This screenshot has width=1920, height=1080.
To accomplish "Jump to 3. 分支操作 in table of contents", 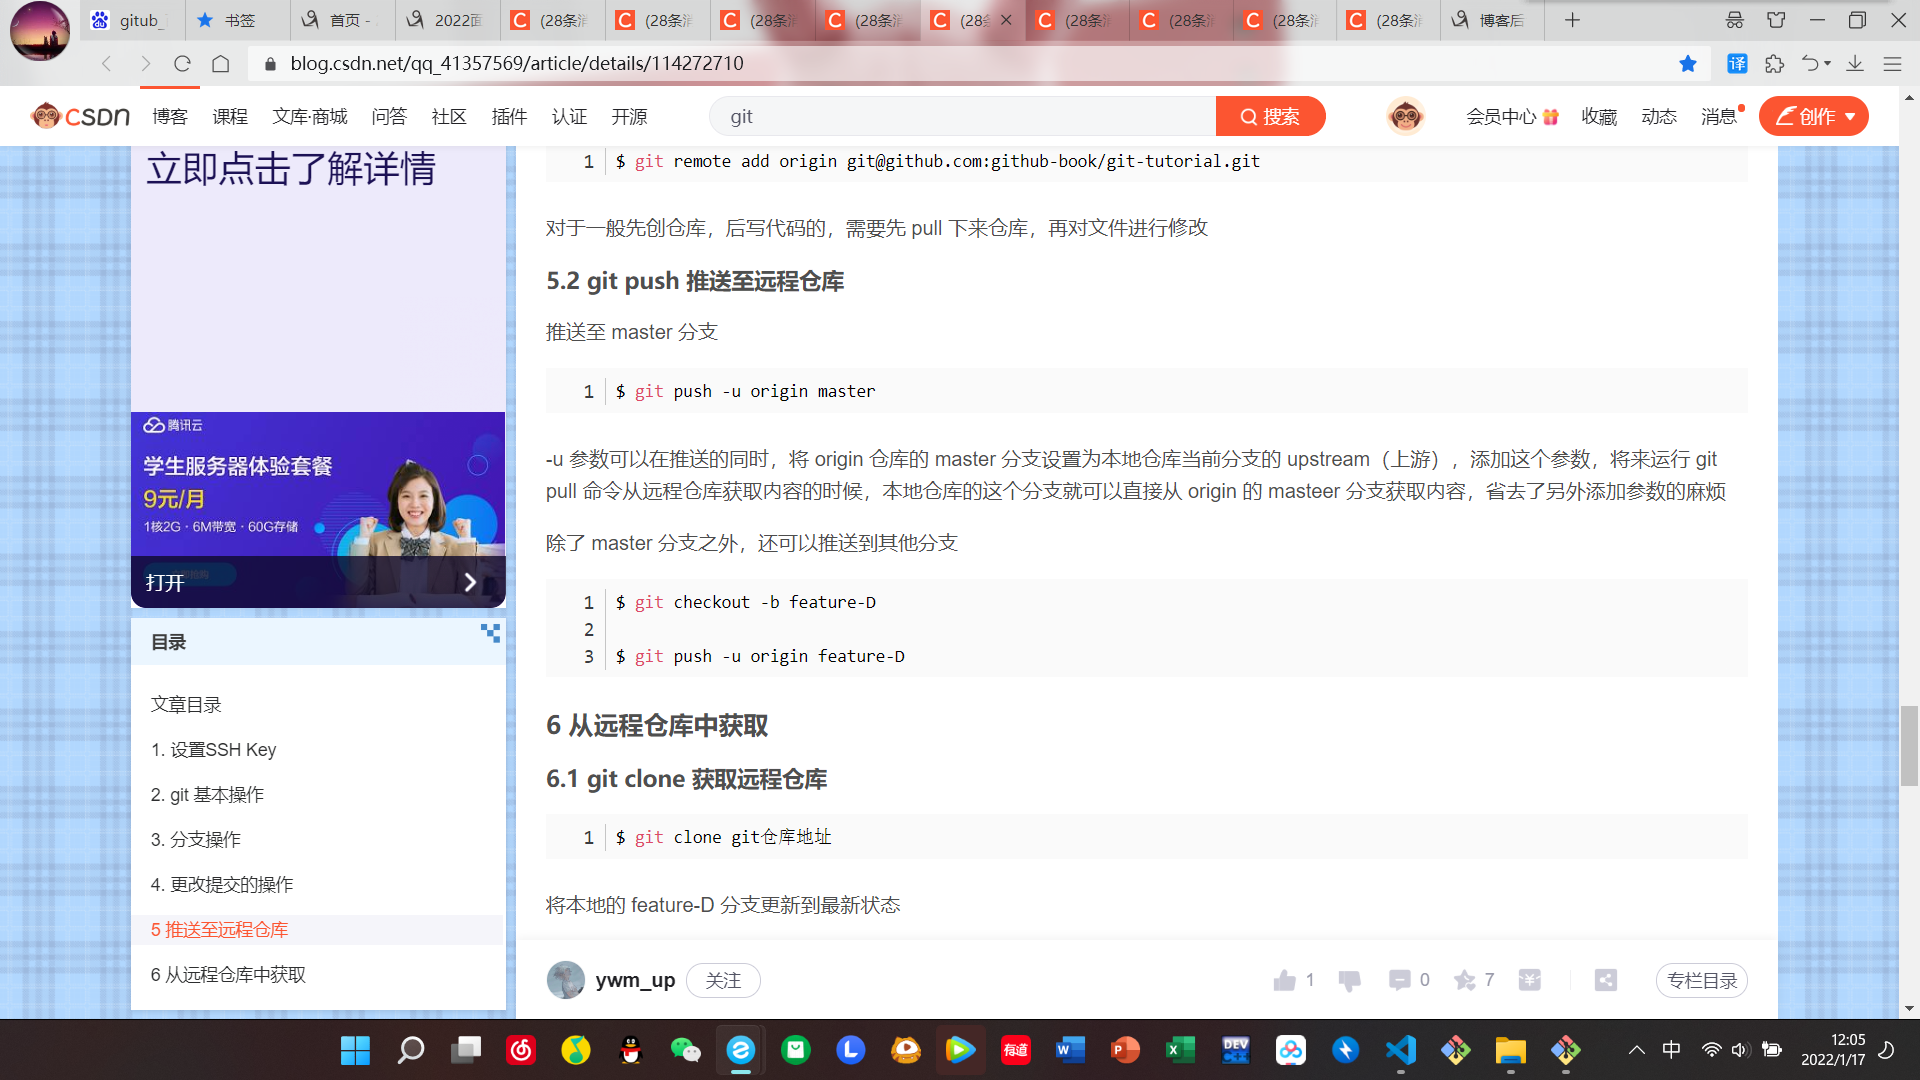I will coord(196,839).
